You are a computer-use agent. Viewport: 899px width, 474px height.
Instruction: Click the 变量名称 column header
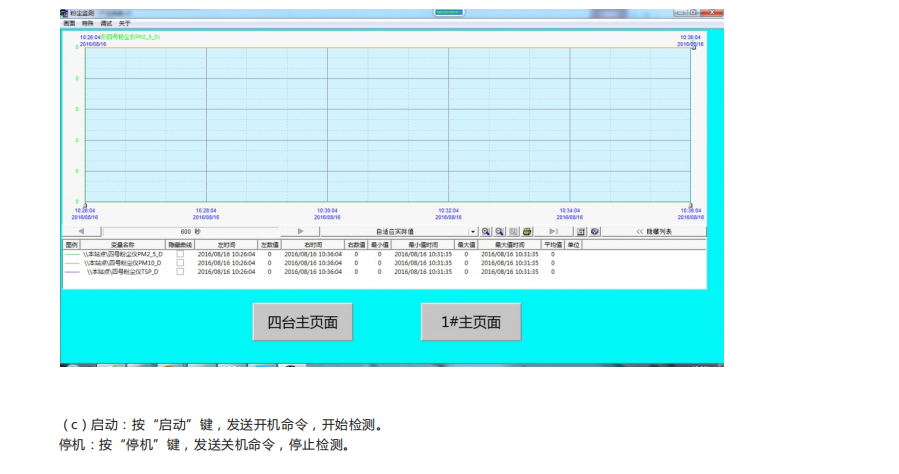123,245
